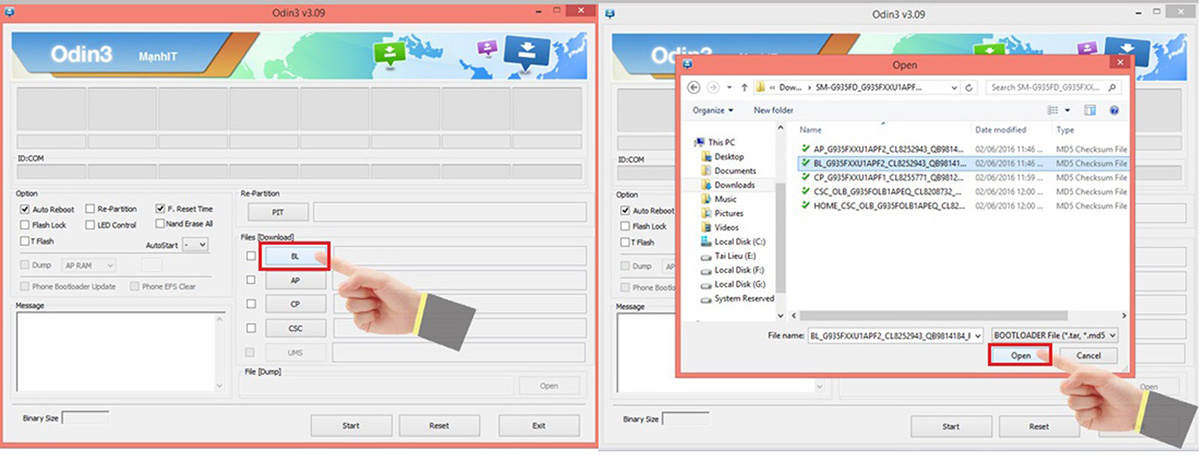Enable T Flash in left Odin3 window
Viewport: 1200px width, 455px height.
pos(25,241)
